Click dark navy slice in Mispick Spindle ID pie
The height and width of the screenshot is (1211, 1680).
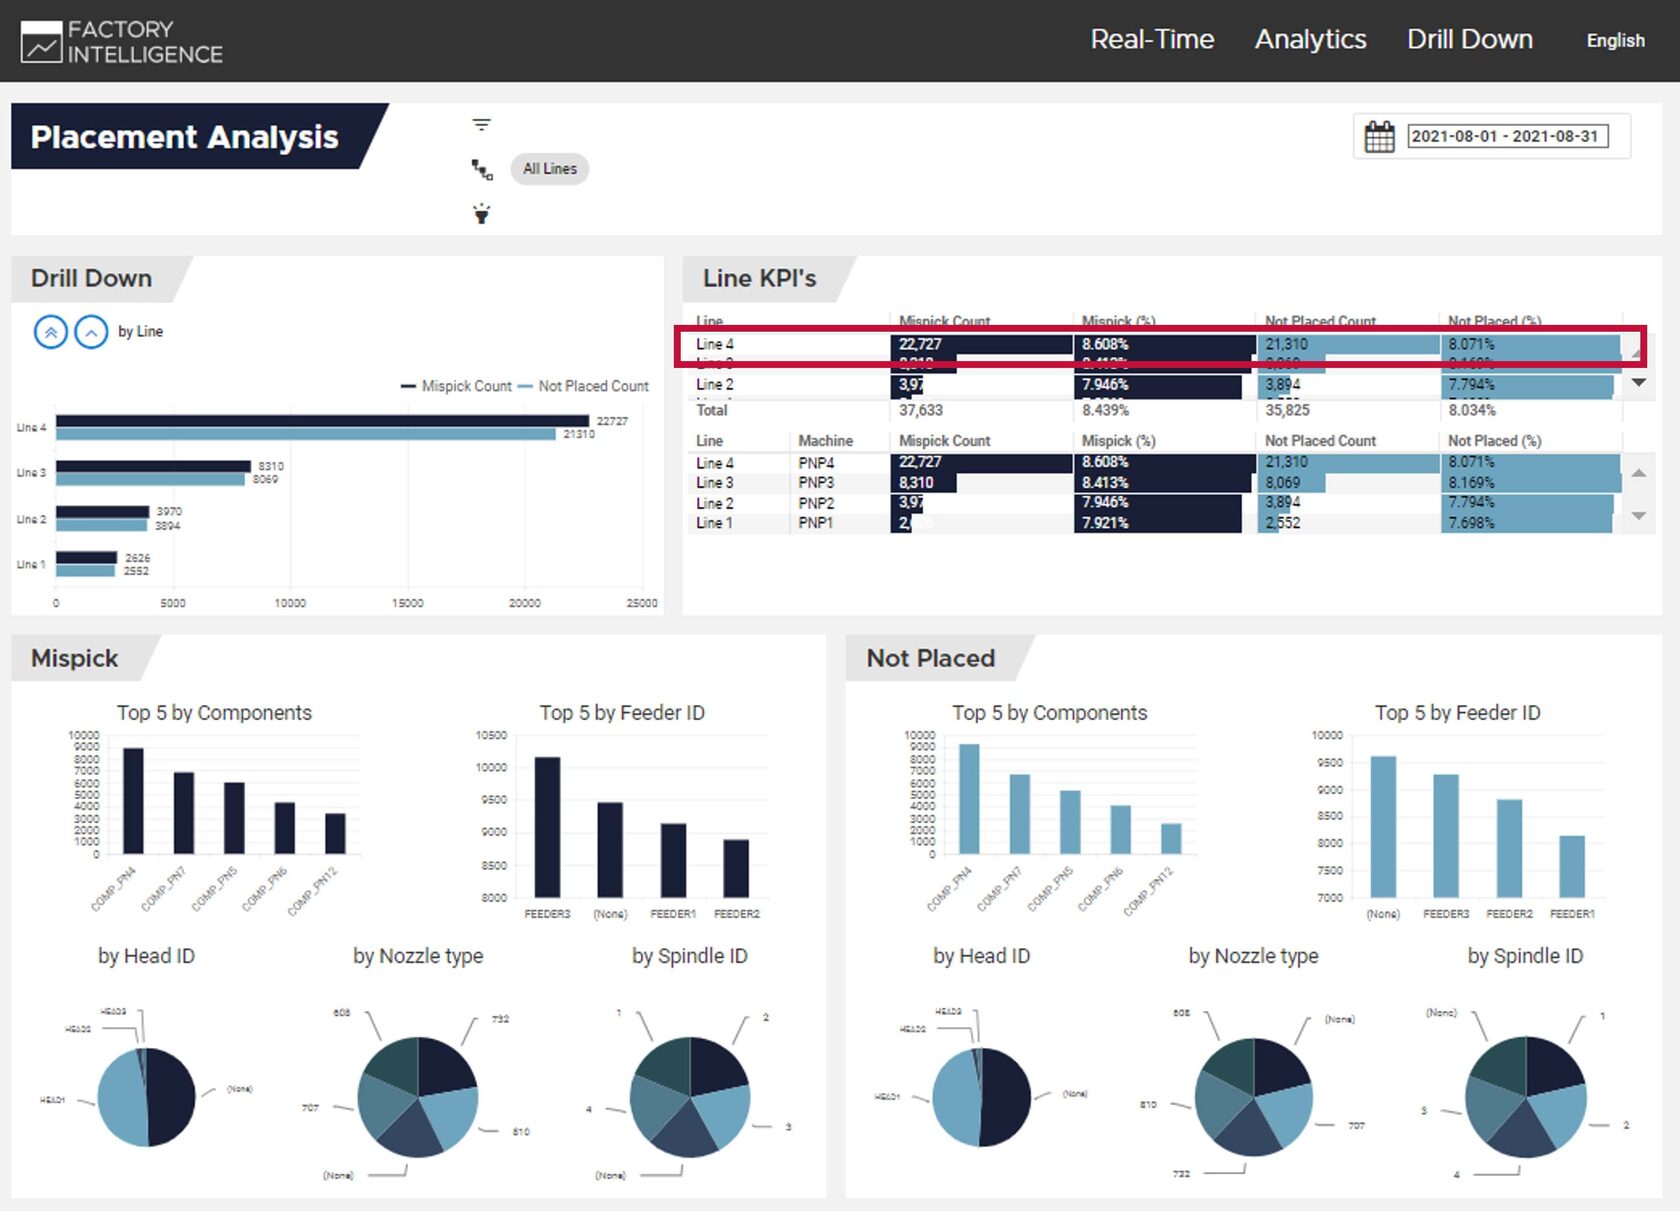[716, 1065]
